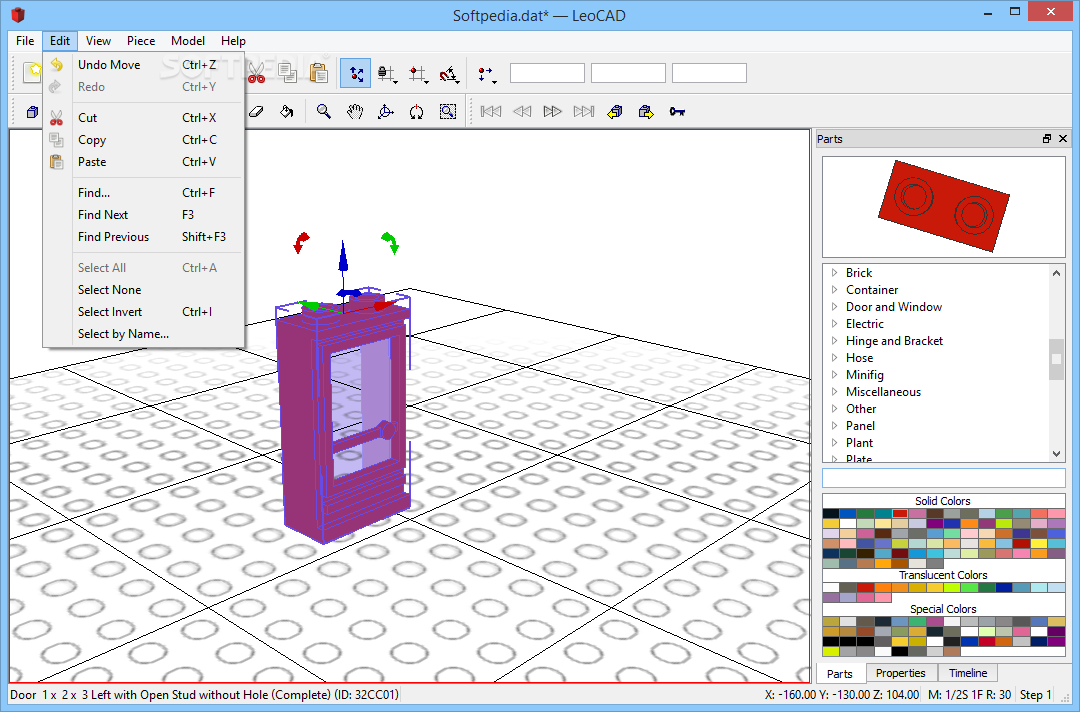
Task: Choose Paste from the Edit menu
Action: (x=143, y=162)
